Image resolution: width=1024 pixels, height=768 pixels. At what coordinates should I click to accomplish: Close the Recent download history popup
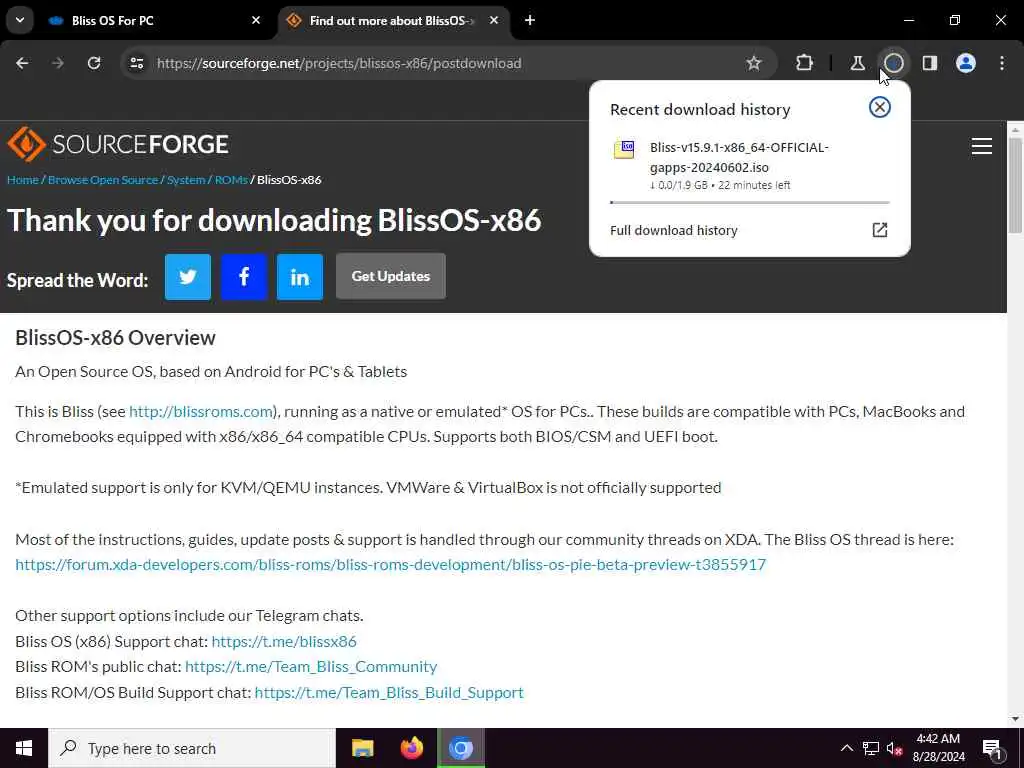[880, 107]
